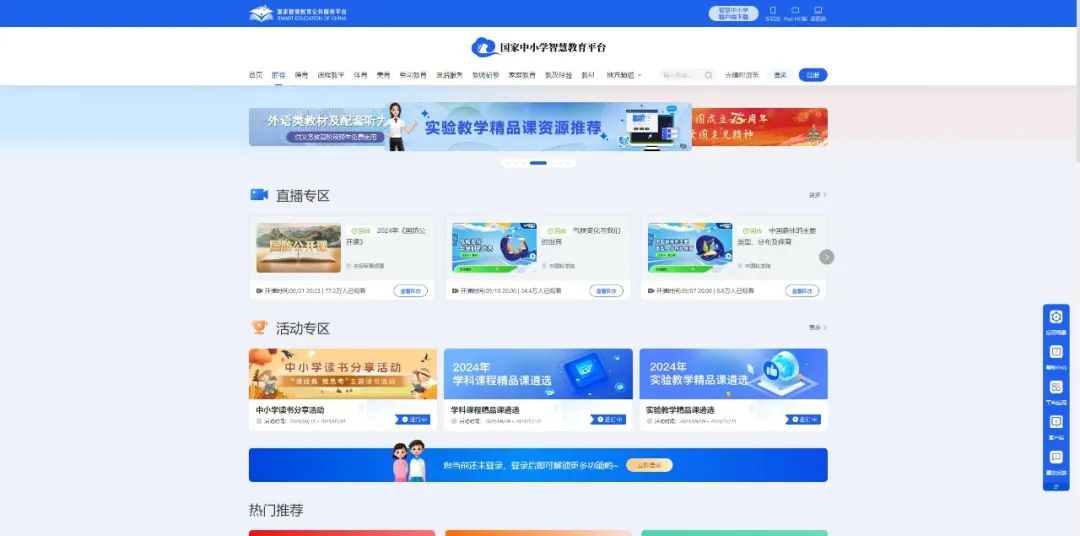Select the highlighted active carousel indicator
Image resolution: width=1080 pixels, height=536 pixels.
[539, 163]
